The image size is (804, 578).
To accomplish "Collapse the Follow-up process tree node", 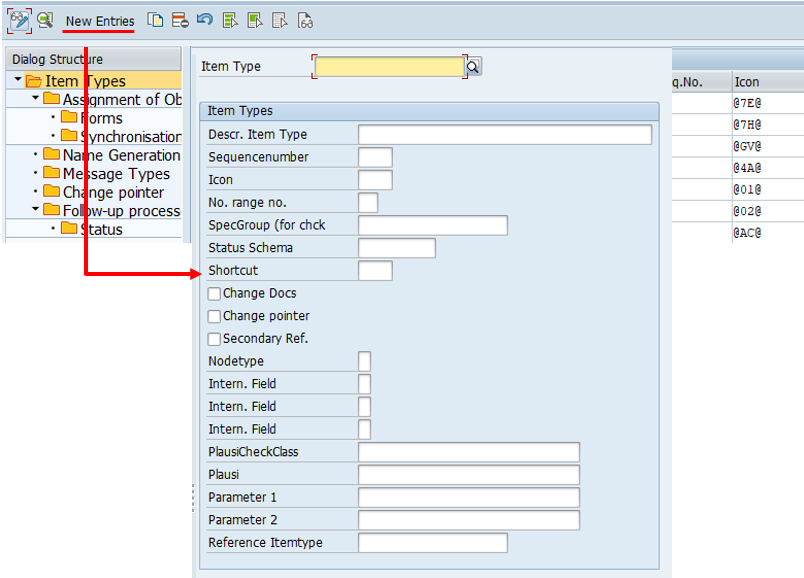I will tap(35, 210).
